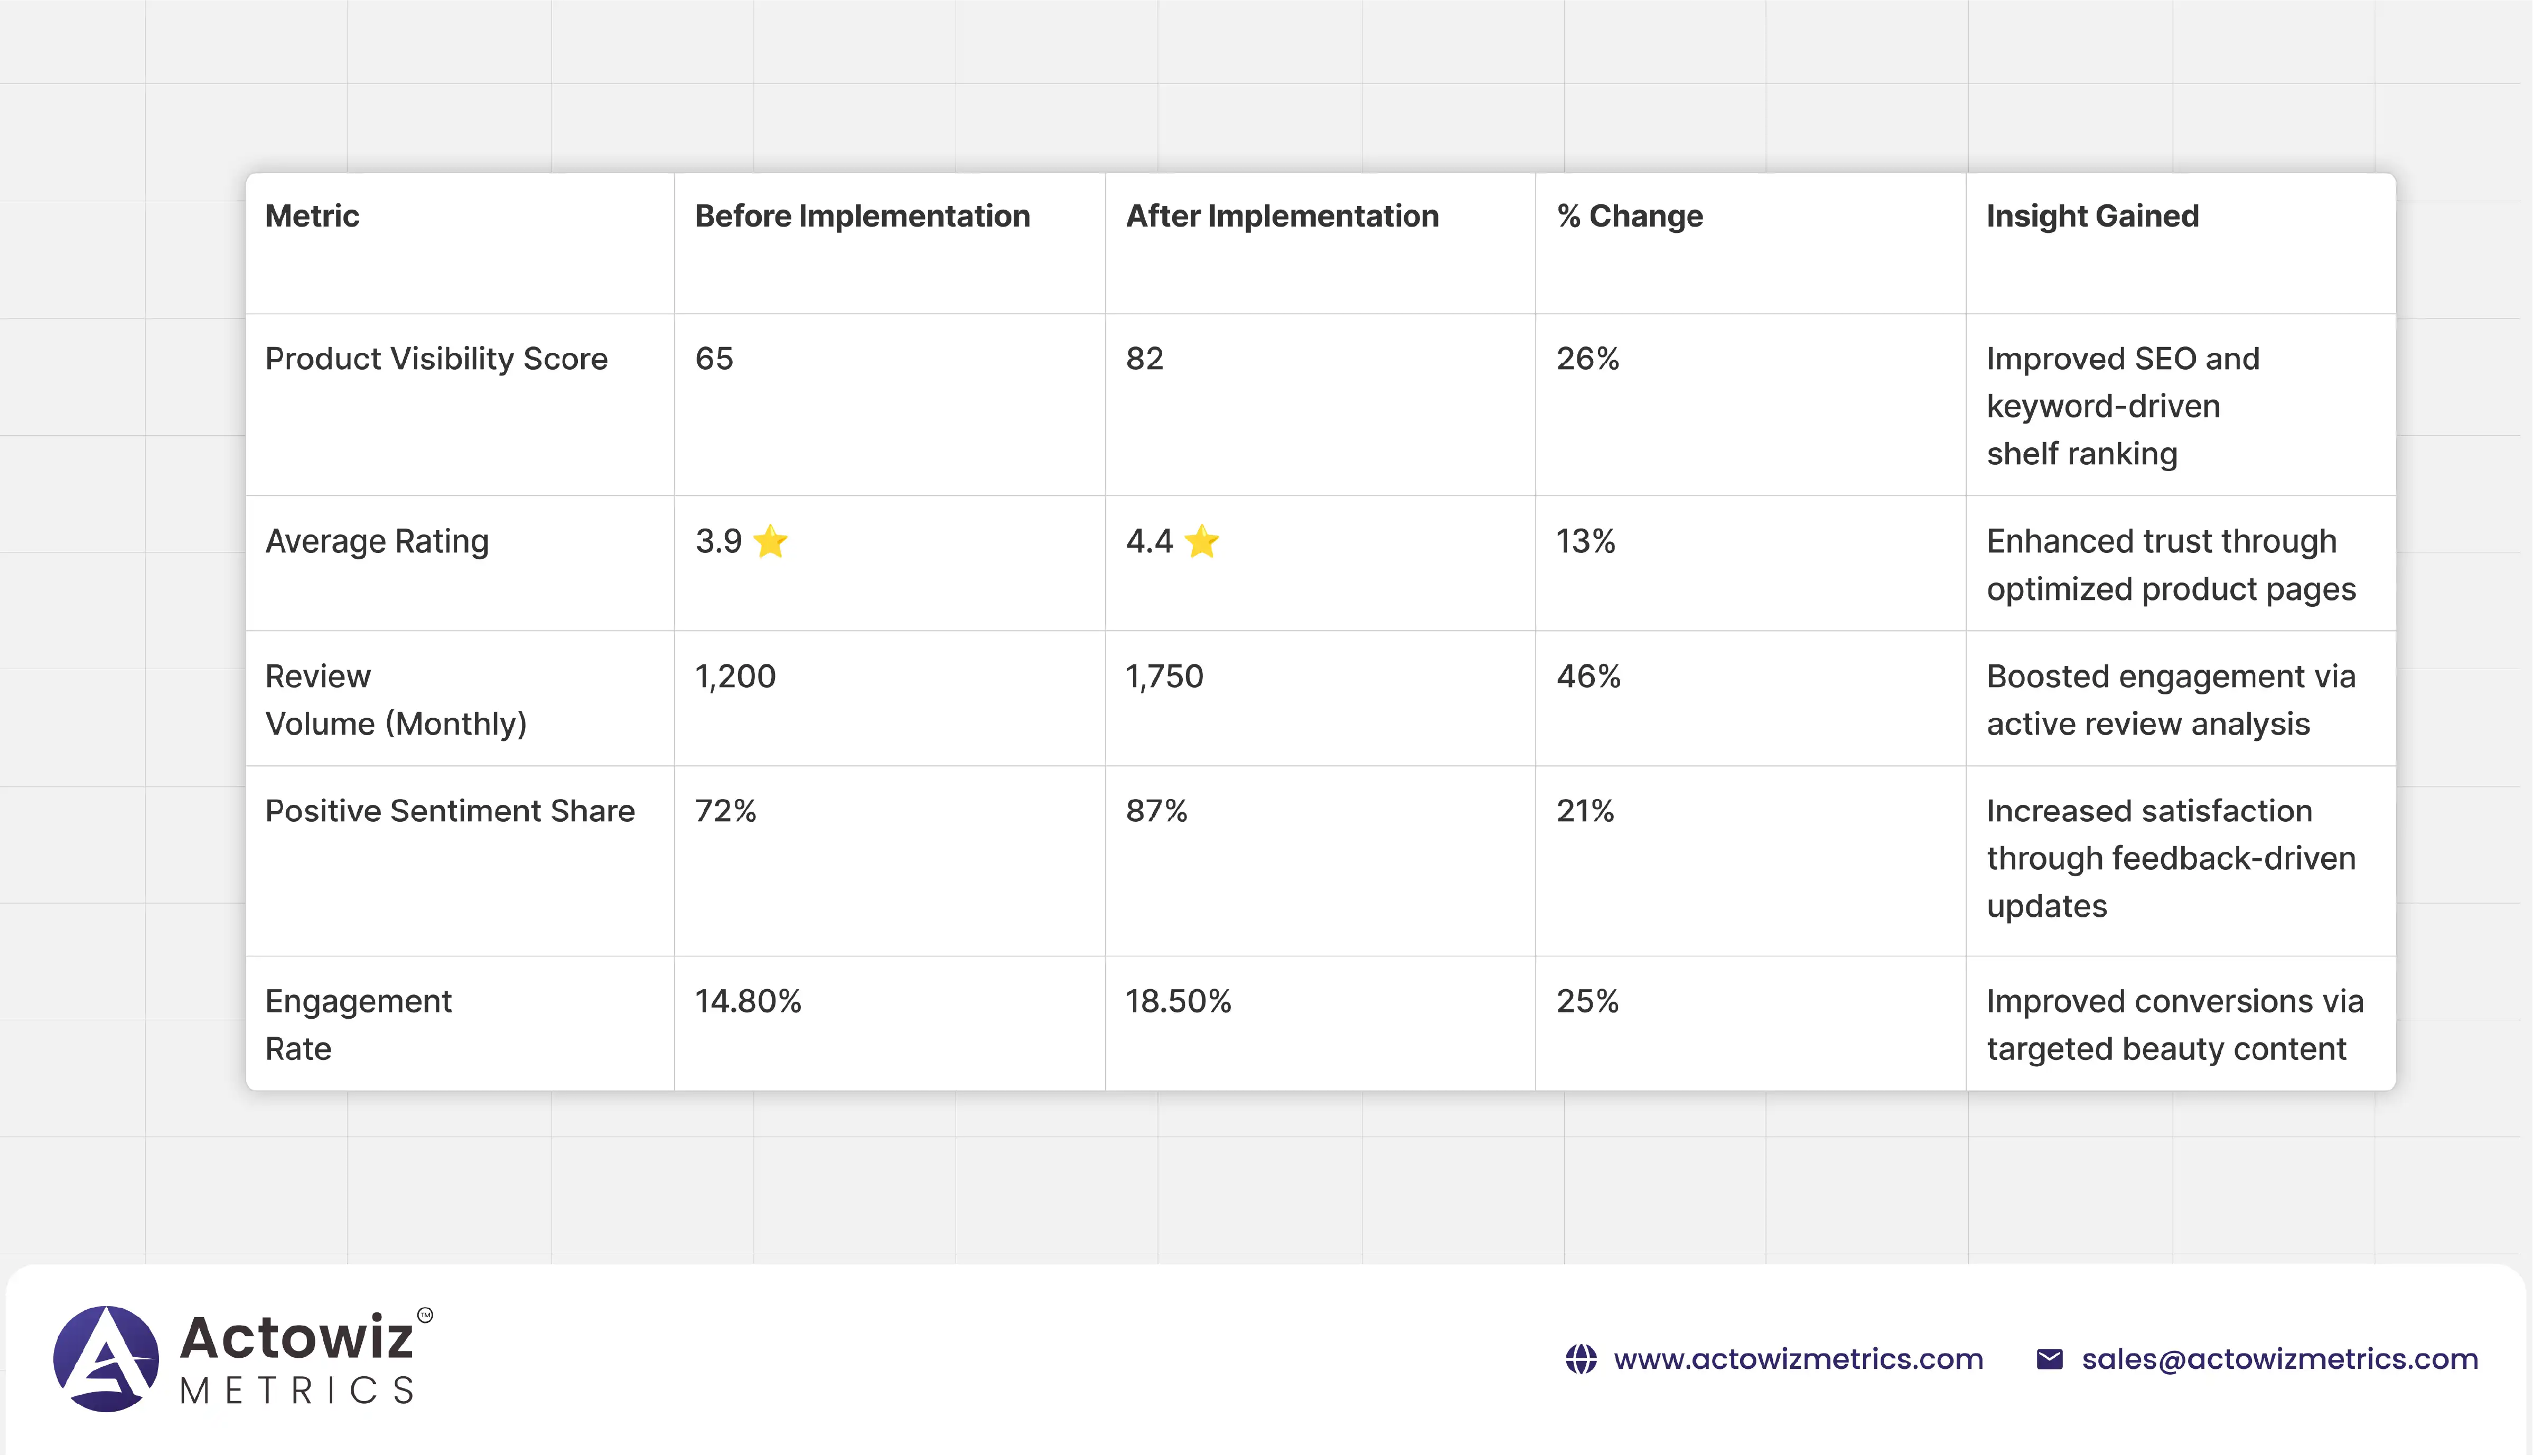Select the Positive Sentiment Share row label
2533x1456 pixels.
(x=450, y=811)
